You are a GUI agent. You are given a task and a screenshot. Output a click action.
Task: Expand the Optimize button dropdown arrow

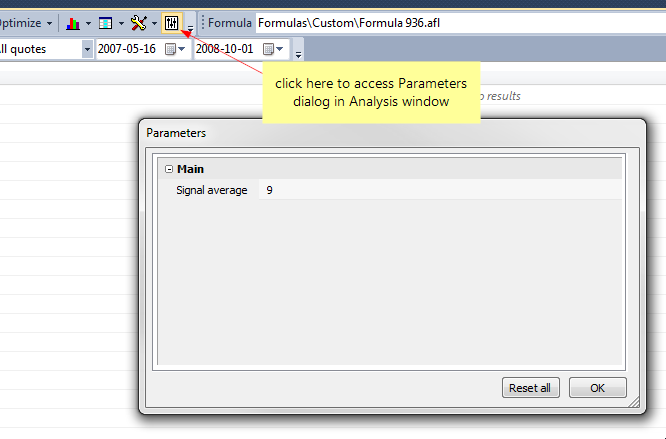point(49,23)
